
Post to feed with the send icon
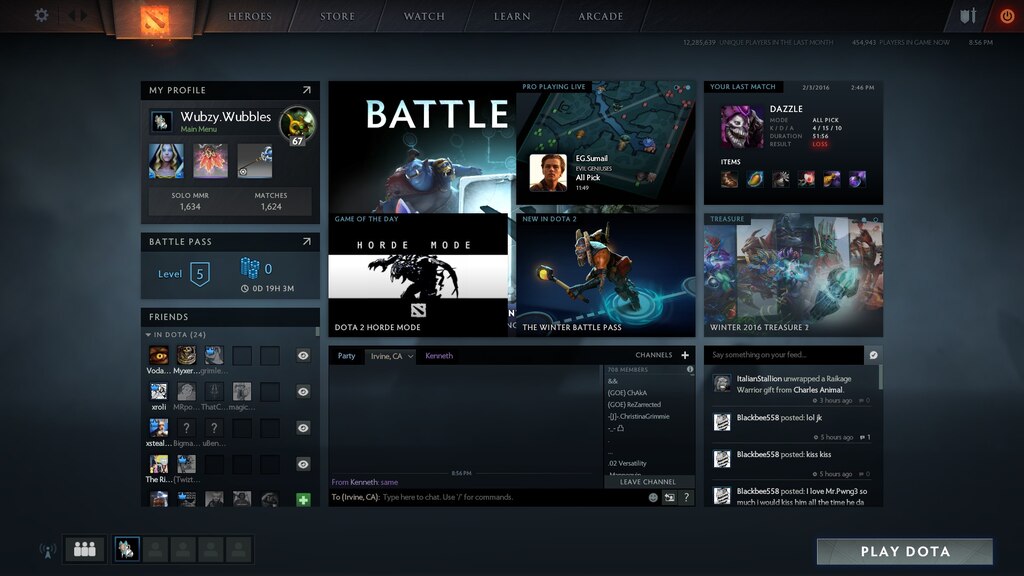[x=873, y=355]
